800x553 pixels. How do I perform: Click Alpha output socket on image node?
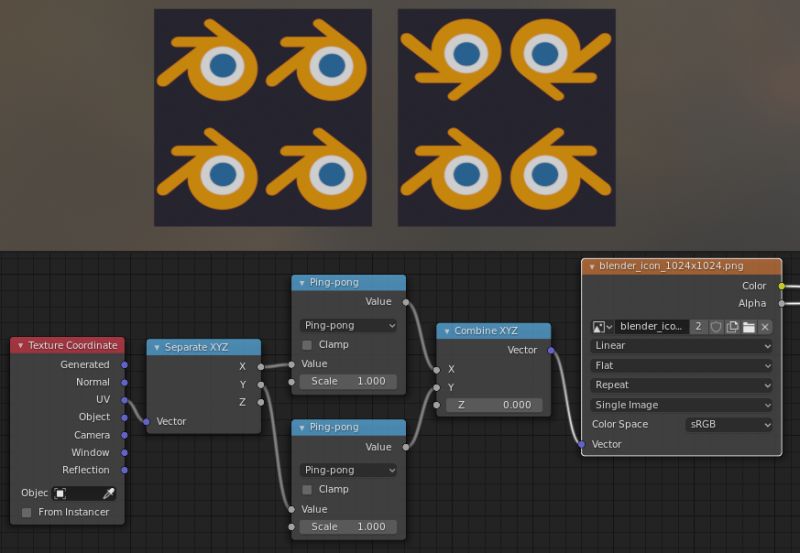click(782, 304)
